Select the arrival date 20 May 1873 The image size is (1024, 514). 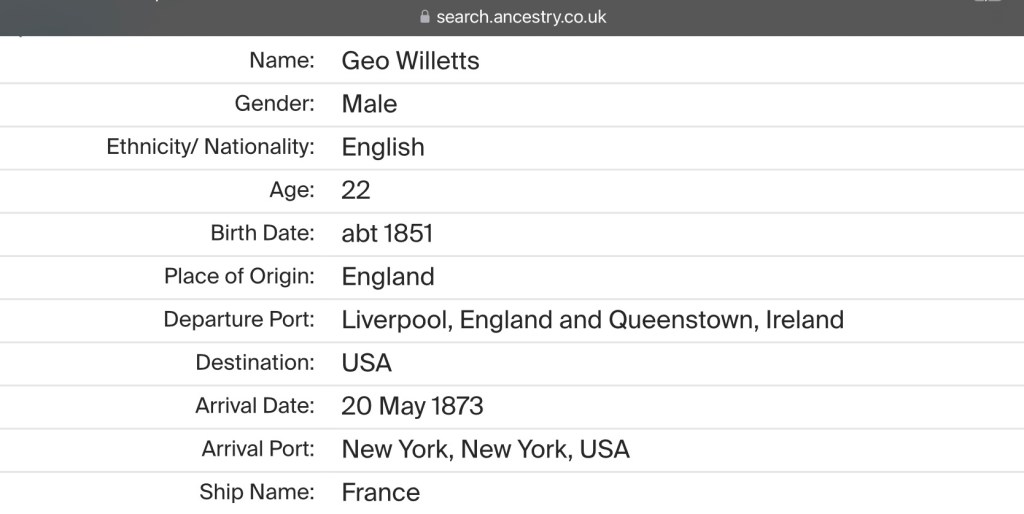click(x=412, y=406)
